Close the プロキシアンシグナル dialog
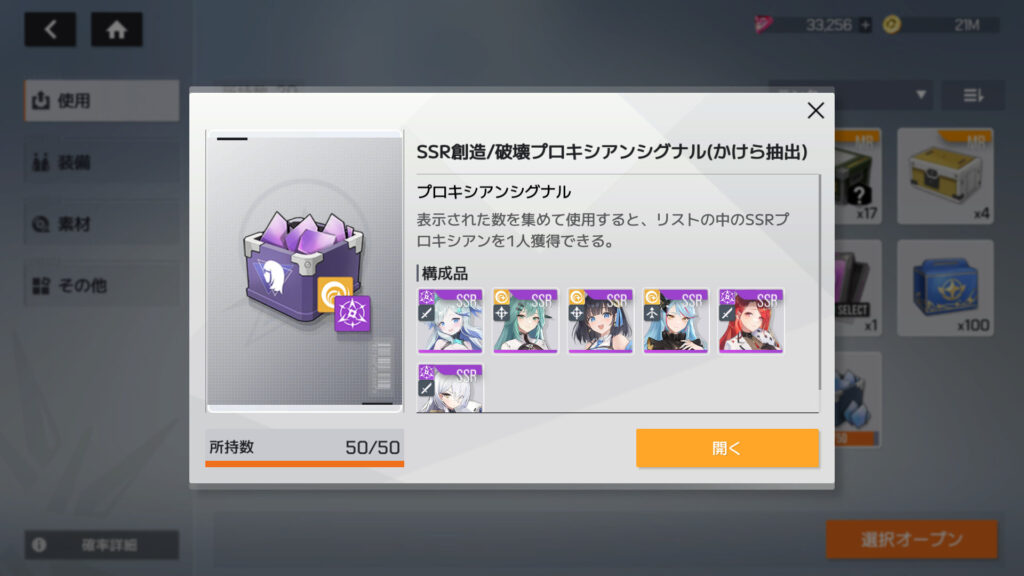 (x=815, y=110)
